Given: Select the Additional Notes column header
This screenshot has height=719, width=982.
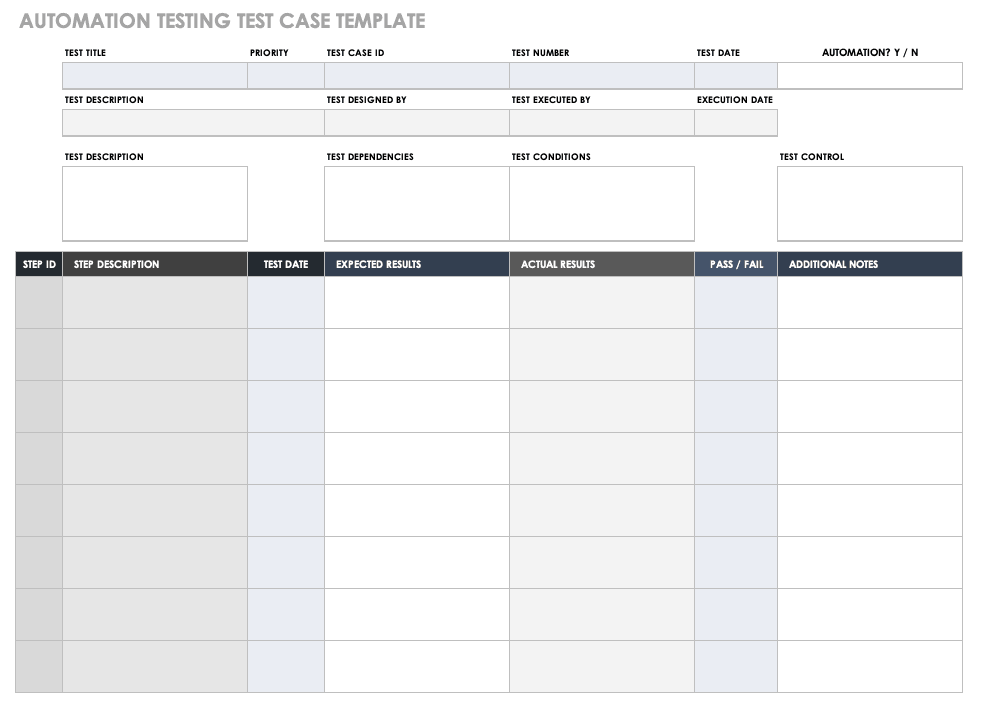Looking at the screenshot, I should 870,264.
